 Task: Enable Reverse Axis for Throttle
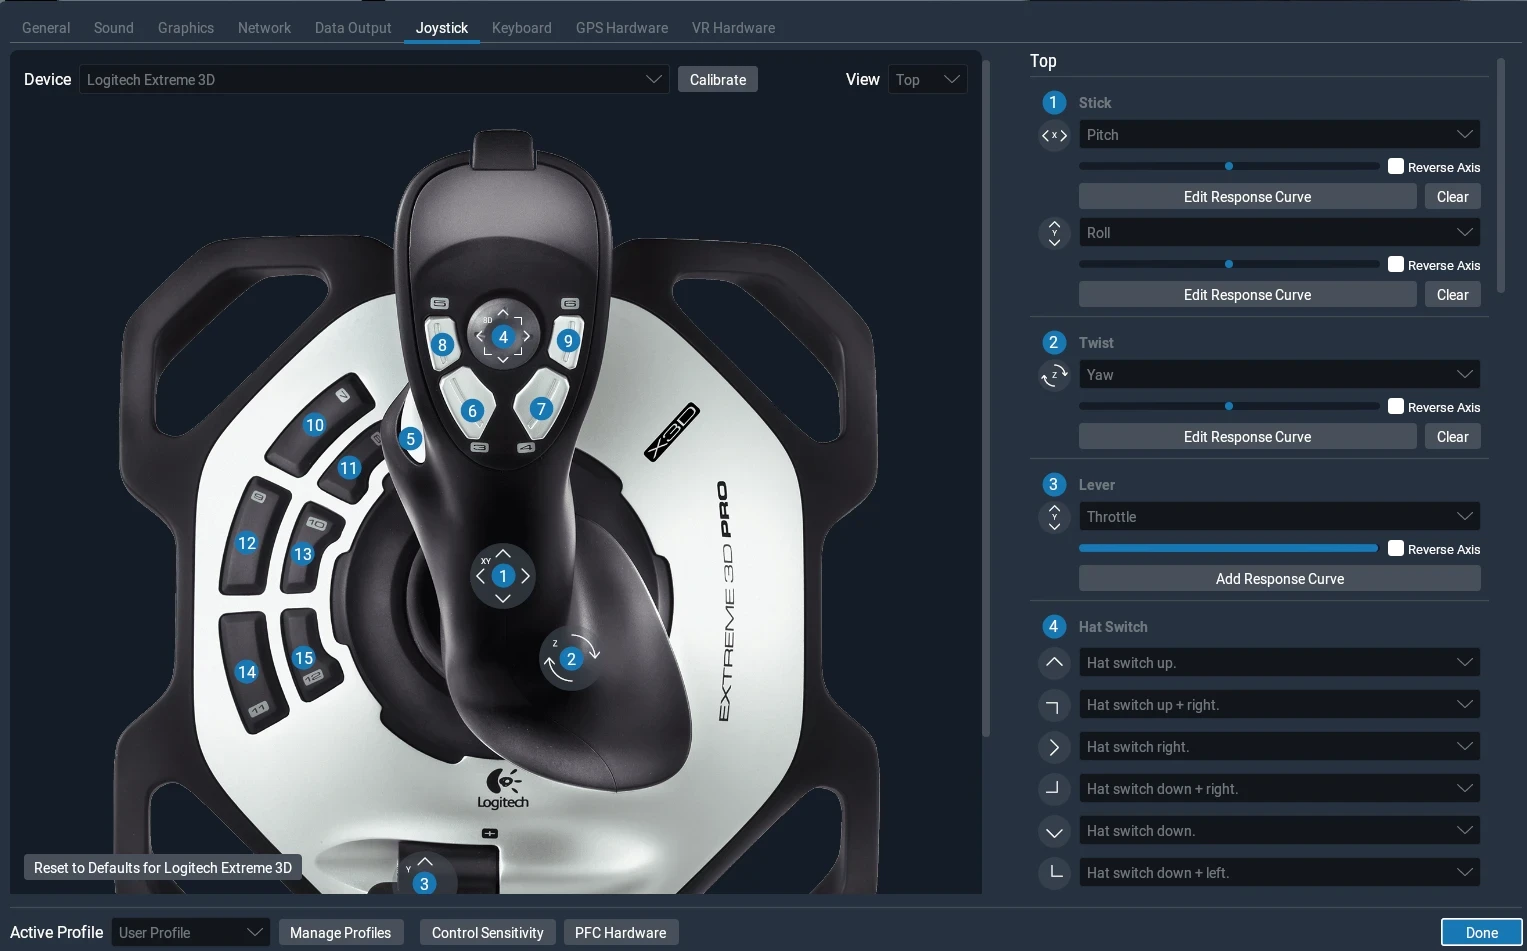tap(1396, 548)
